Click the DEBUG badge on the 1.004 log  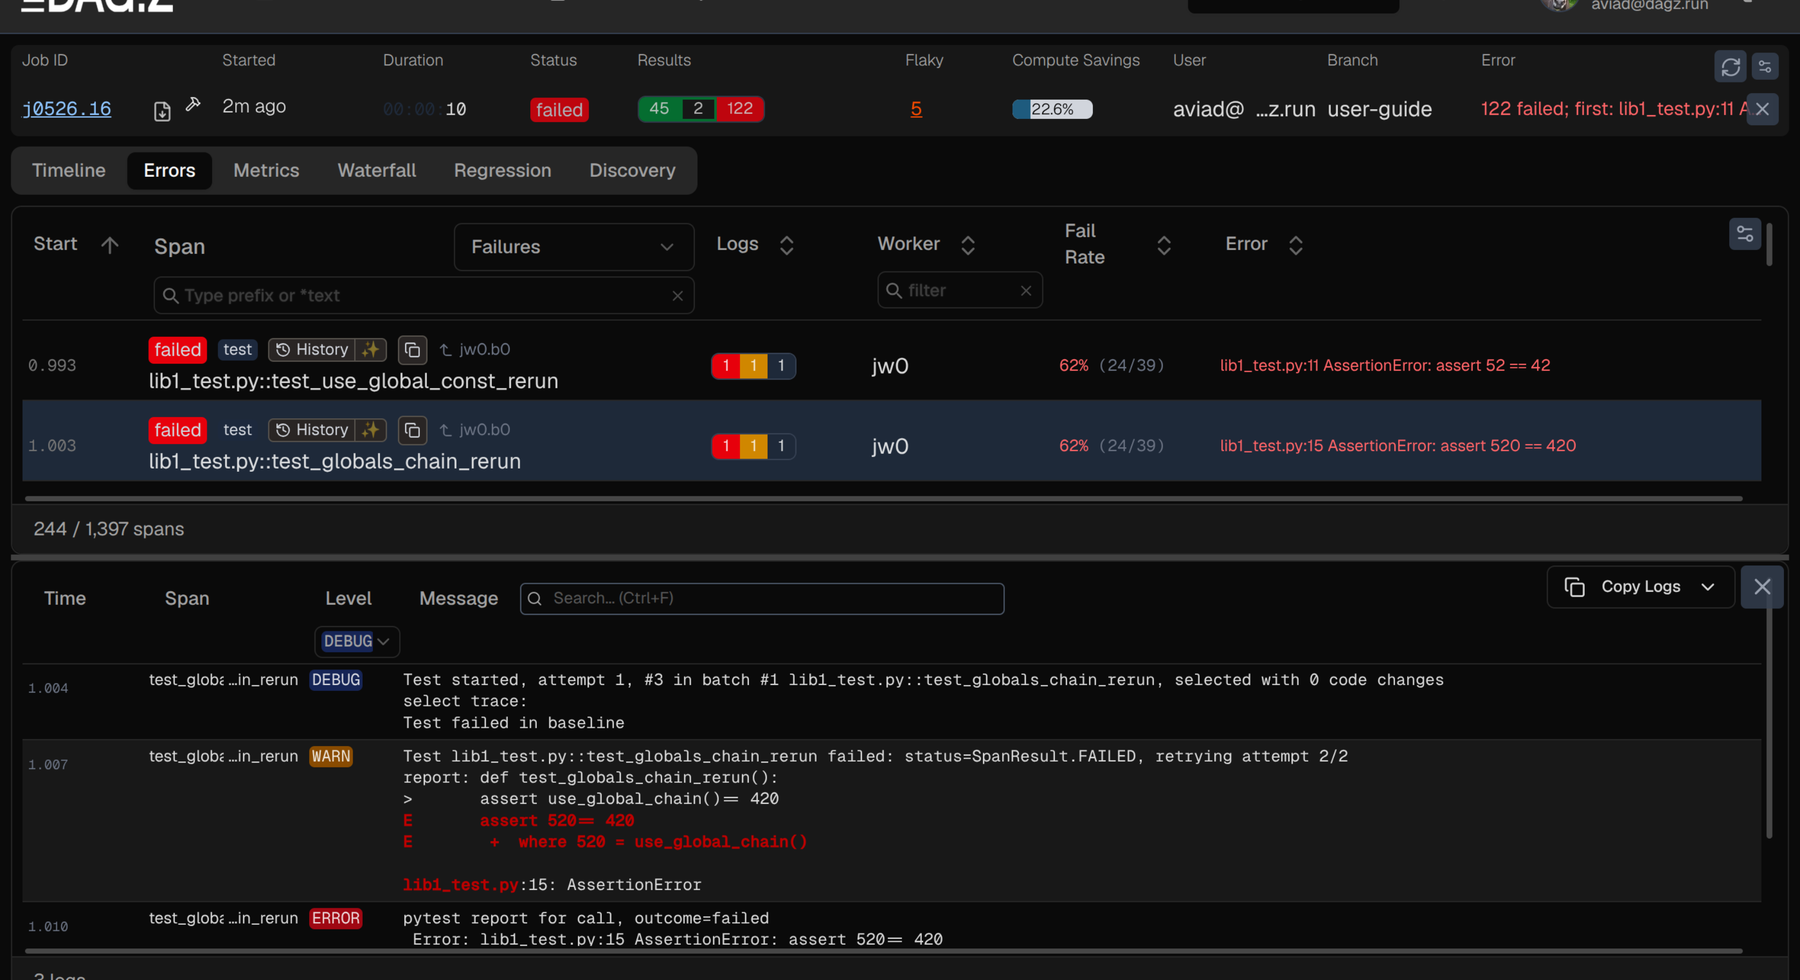(x=335, y=680)
